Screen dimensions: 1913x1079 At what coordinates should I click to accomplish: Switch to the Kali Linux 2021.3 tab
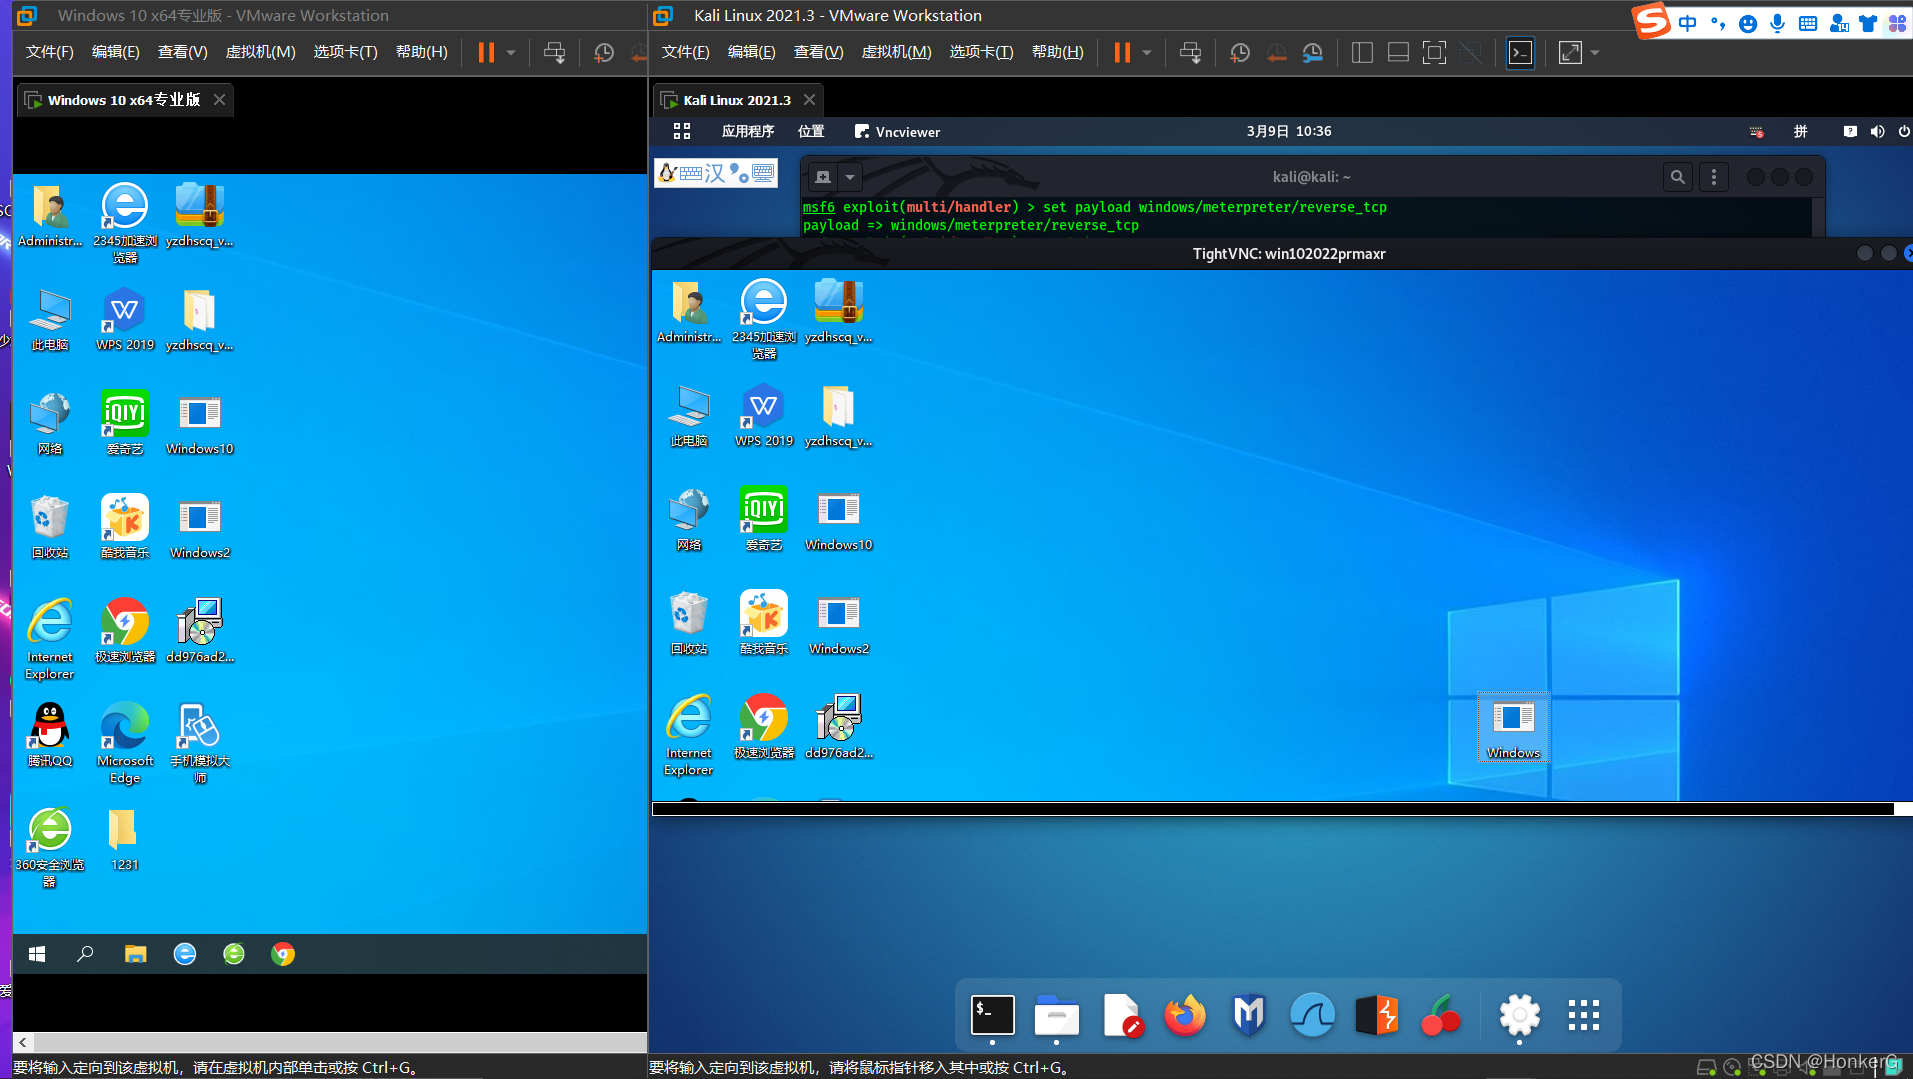coord(737,100)
